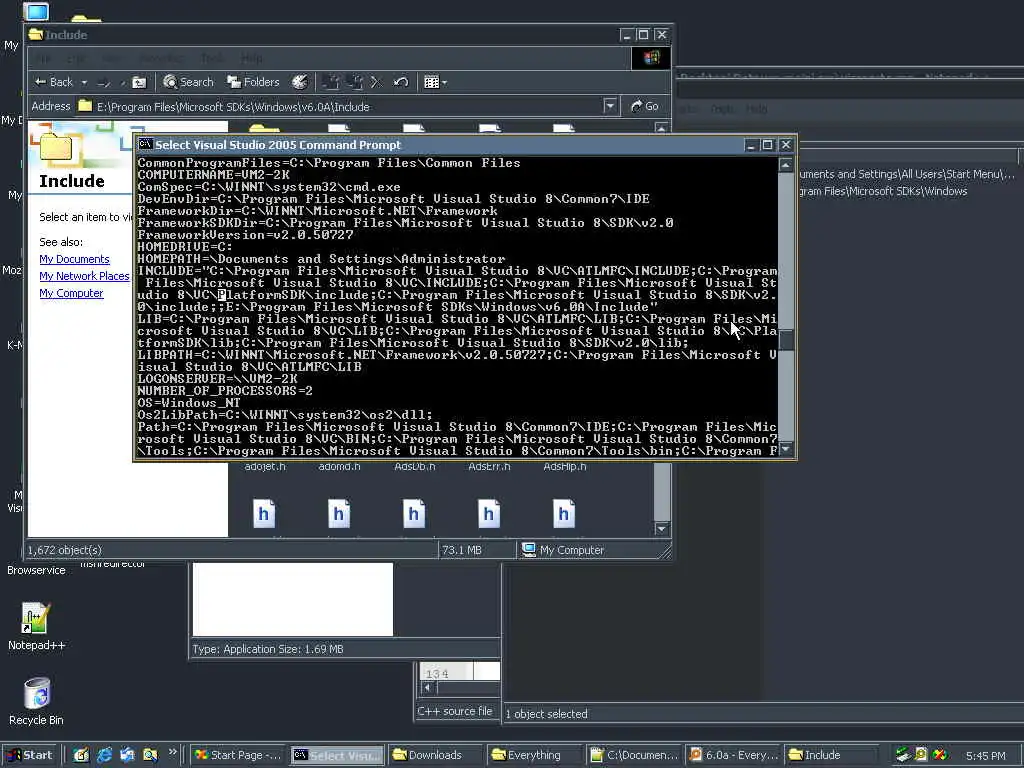Click the first Quick Launch icon
The height and width of the screenshot is (768, 1024).
(81, 755)
